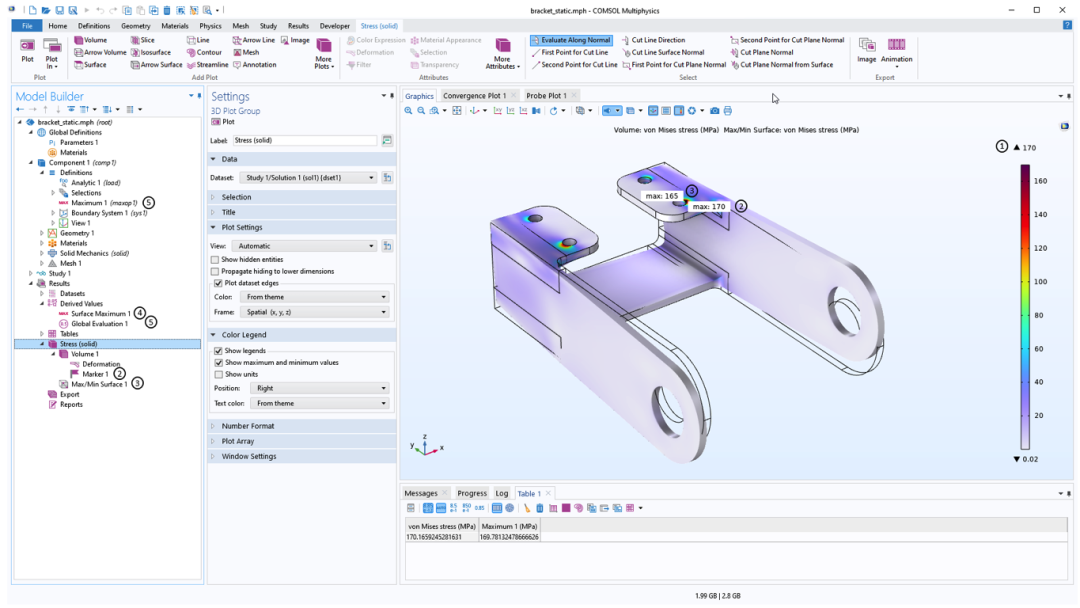This screenshot has width=1080, height=608.
Task: Enable Propagate hiding to lower dimensions
Action: tap(215, 271)
